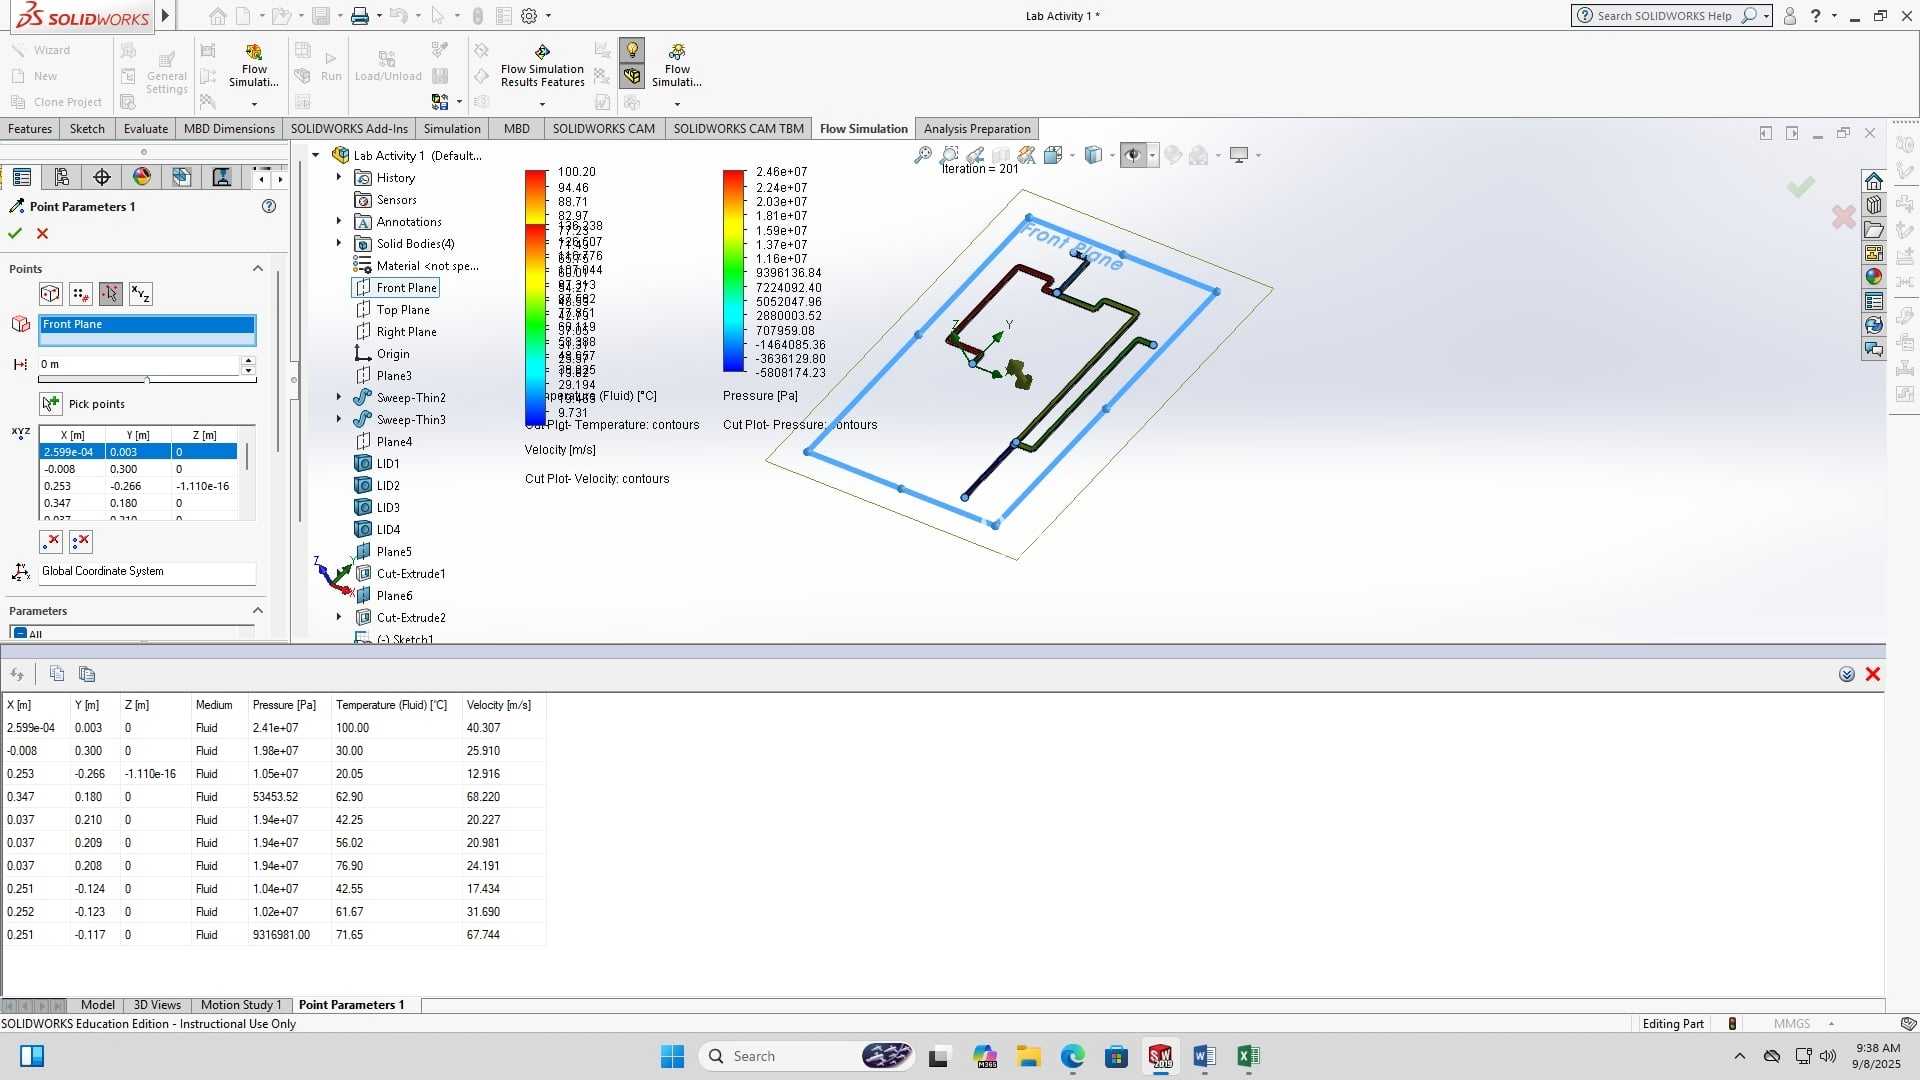Toggle the Pick from Screen point mode
Viewport: 1920px width, 1080px height.
pyautogui.click(x=111, y=294)
